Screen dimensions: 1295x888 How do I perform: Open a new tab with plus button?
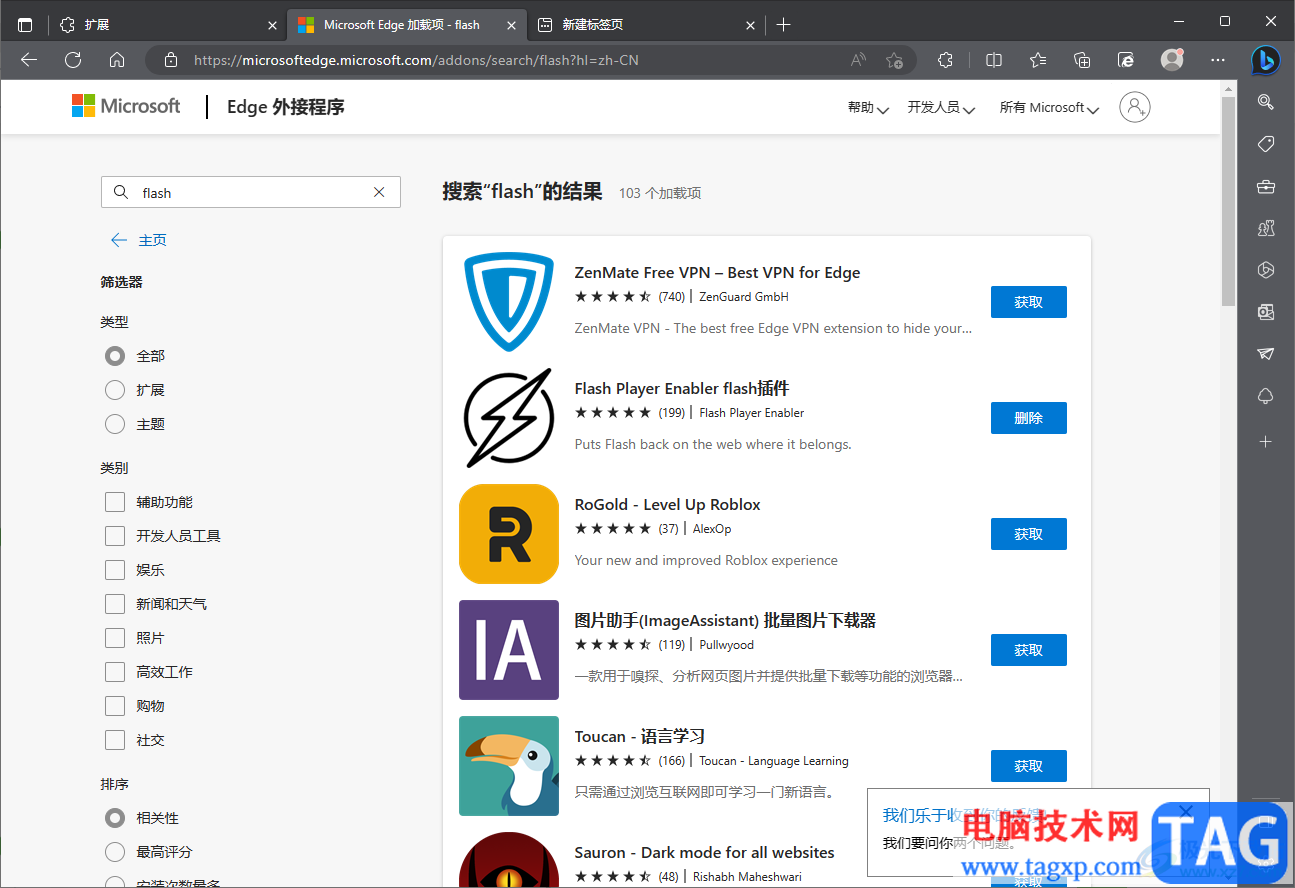point(784,24)
